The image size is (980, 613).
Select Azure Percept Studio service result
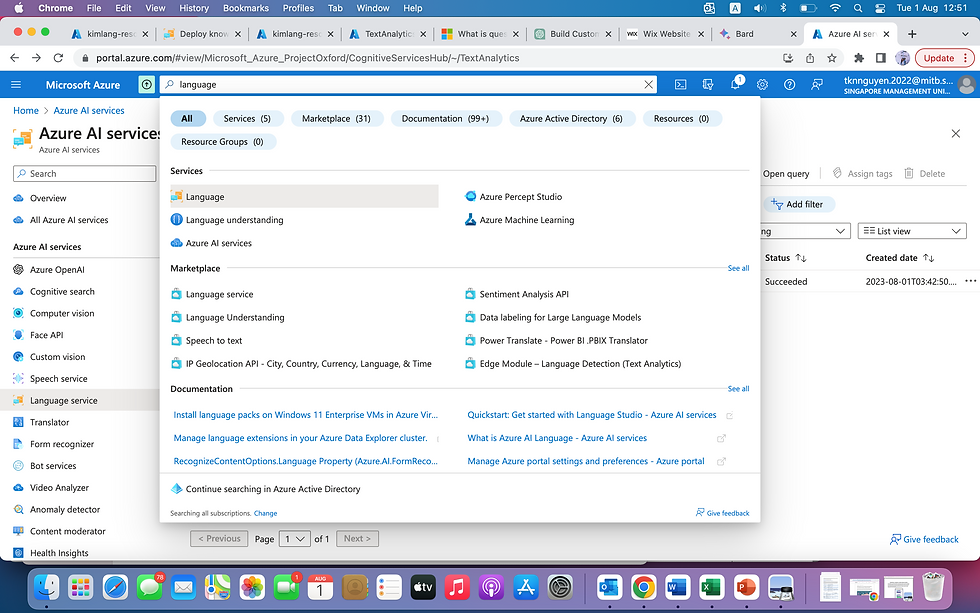coord(520,197)
